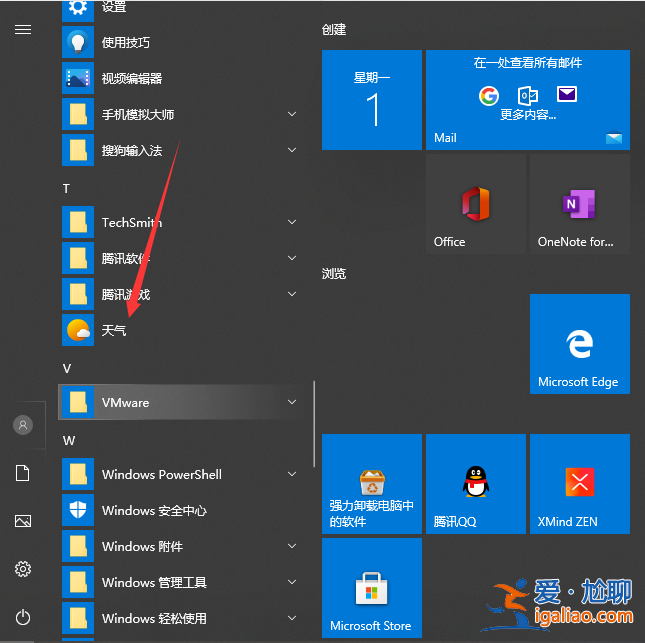
Task: Click the 创建 group heading
Action: [334, 30]
